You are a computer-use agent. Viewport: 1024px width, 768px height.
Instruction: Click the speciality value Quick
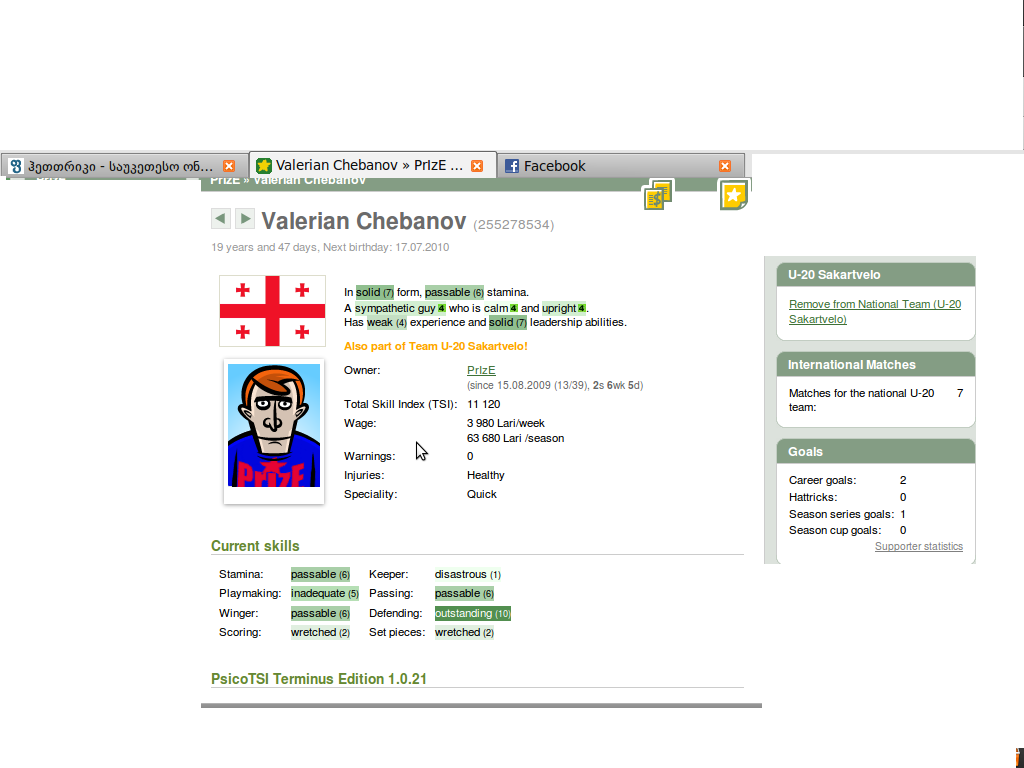(481, 494)
